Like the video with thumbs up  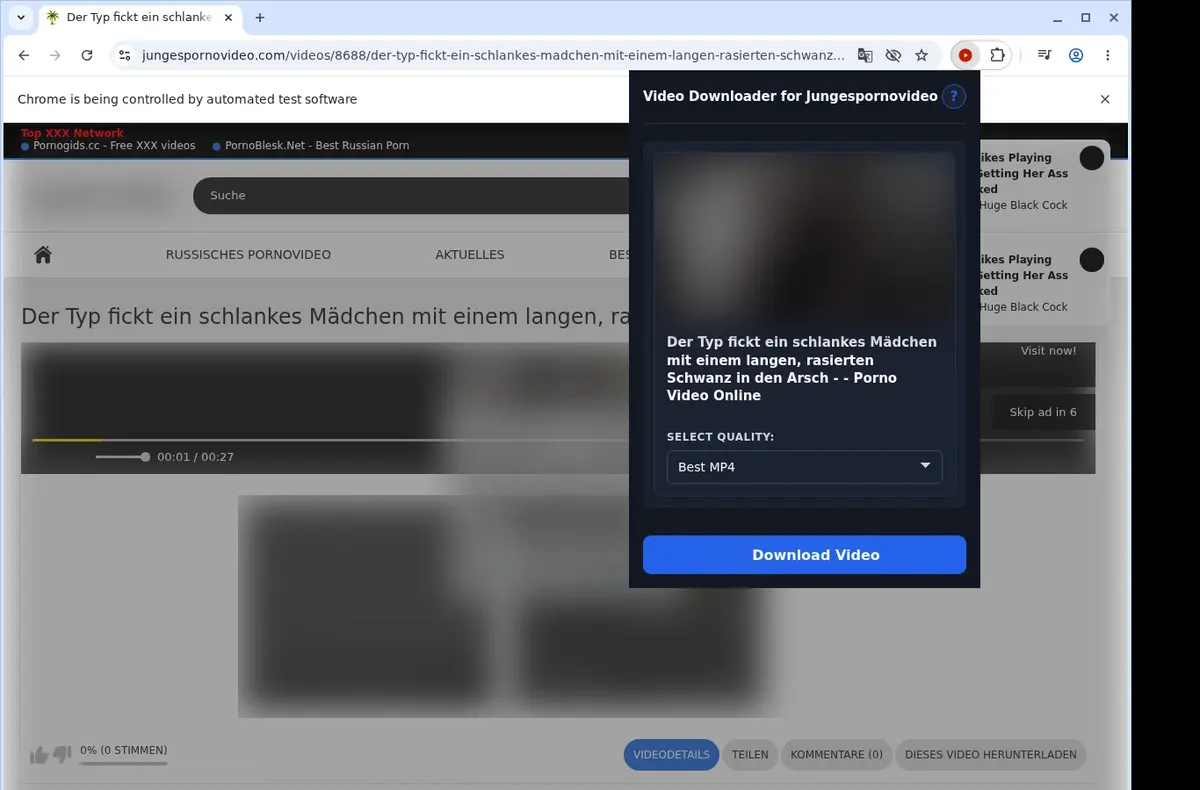pos(39,755)
